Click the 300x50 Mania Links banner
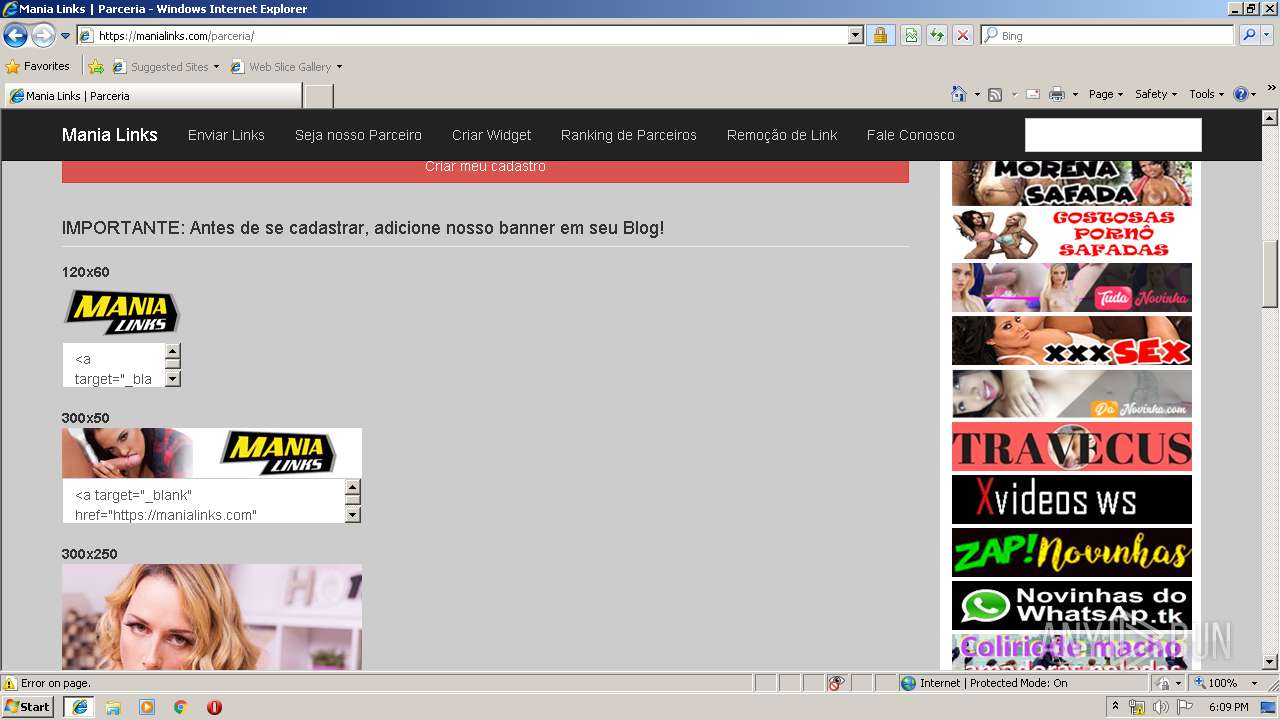 pos(212,453)
